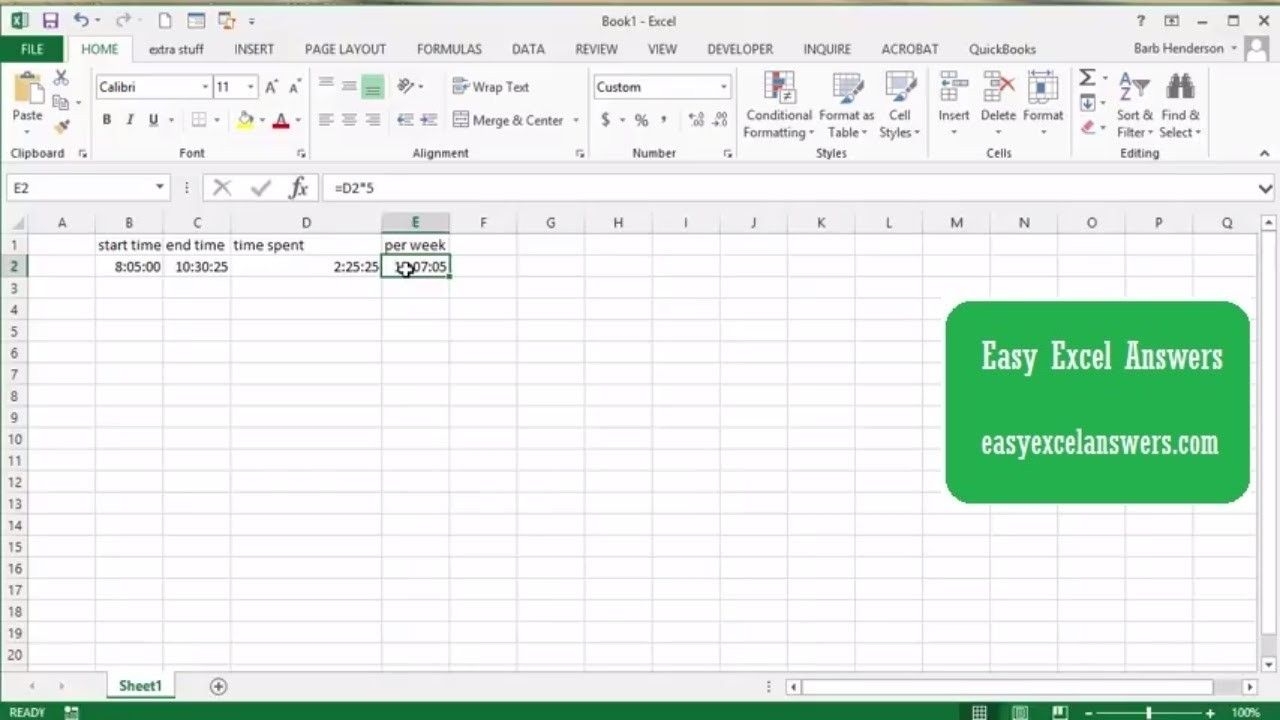
Task: Click the Cut scissors icon
Action: click(61, 78)
